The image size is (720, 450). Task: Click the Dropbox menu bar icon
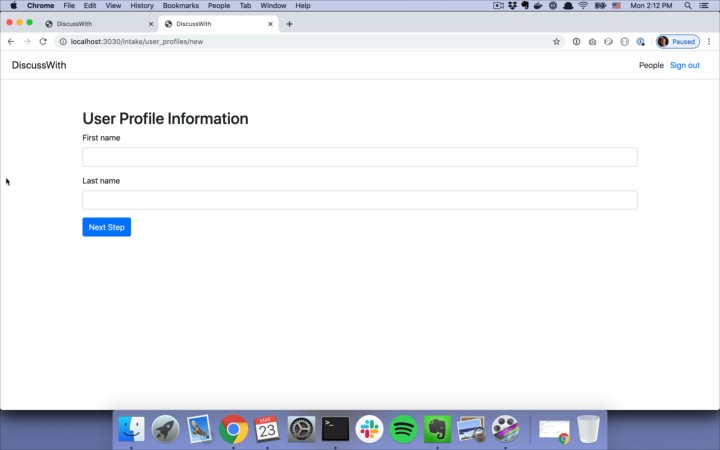pos(512,6)
